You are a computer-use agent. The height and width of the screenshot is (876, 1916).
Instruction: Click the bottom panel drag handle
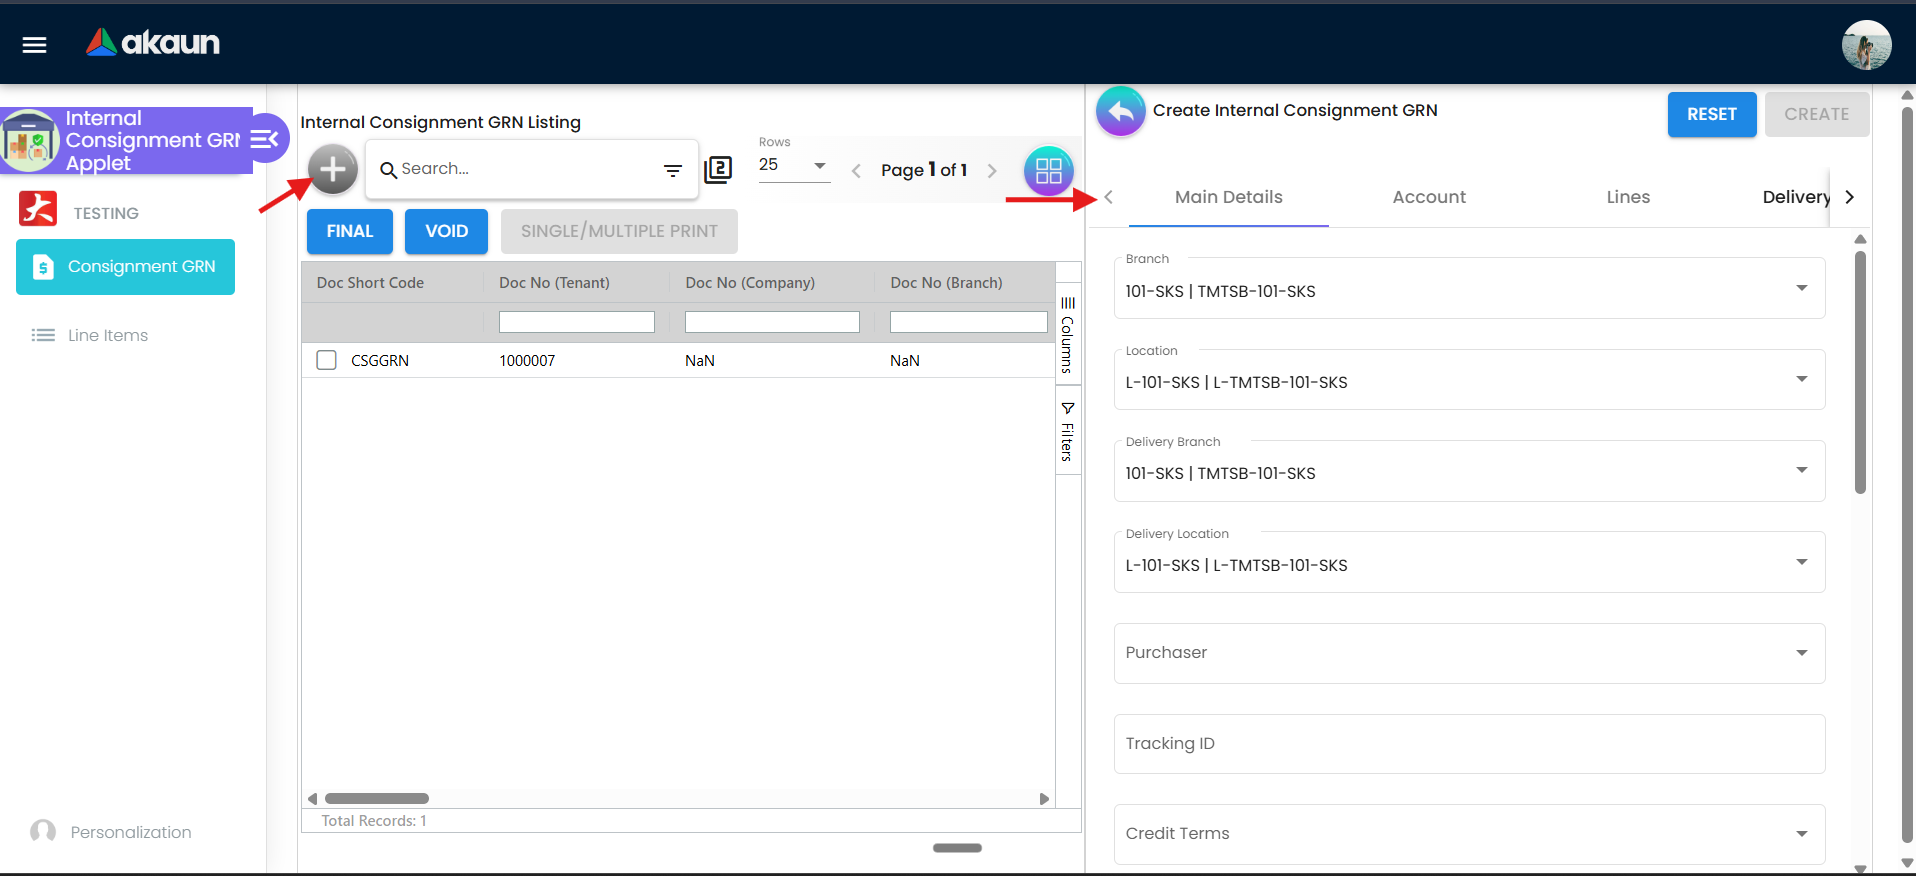tap(957, 848)
